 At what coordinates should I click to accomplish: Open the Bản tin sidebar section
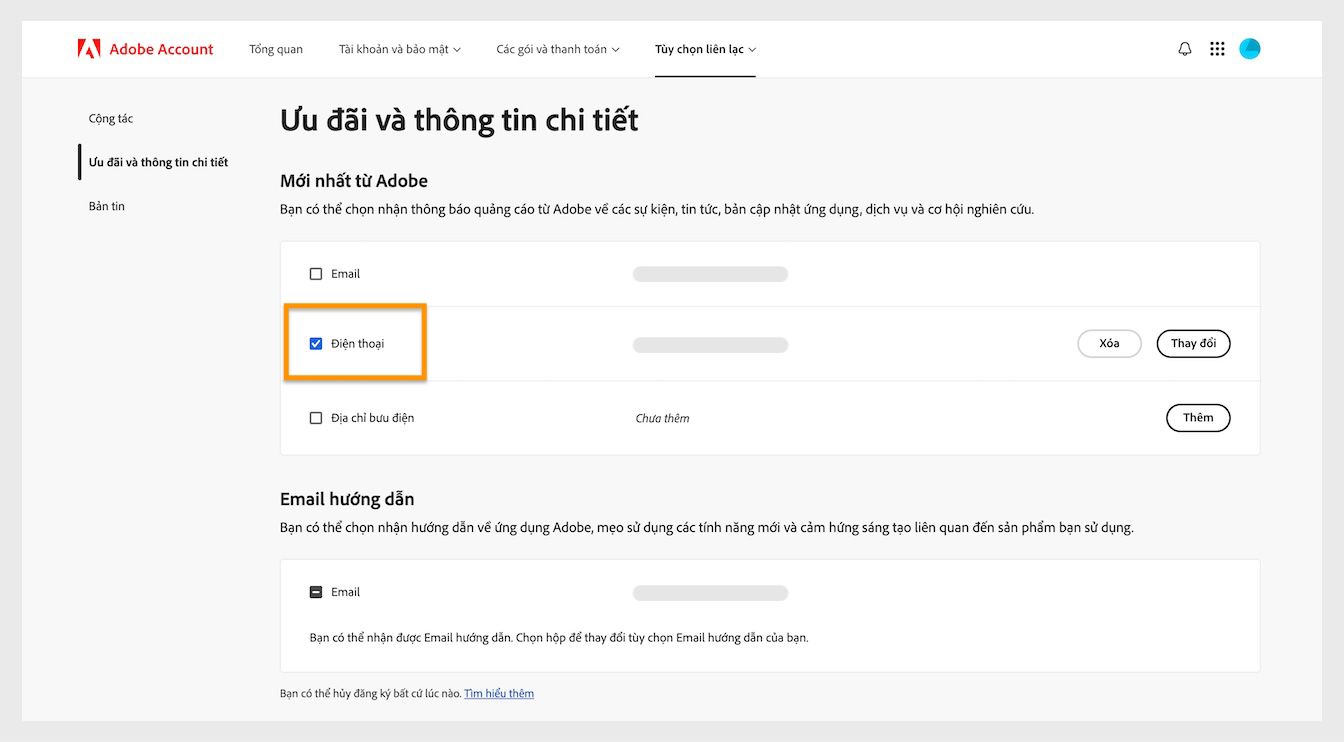pyautogui.click(x=106, y=206)
